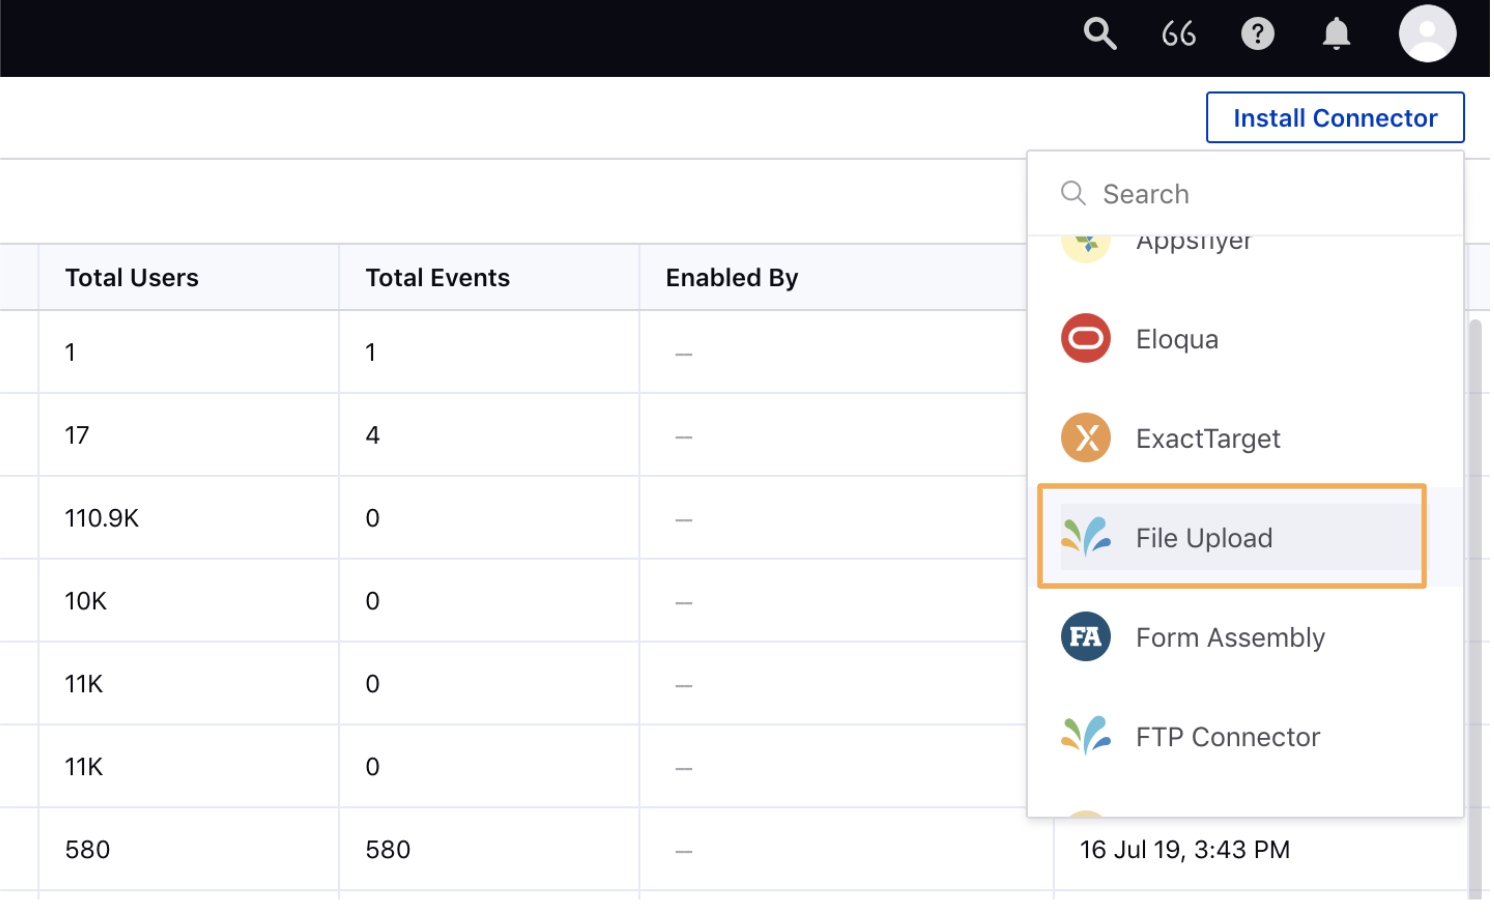Click the File Upload logo icon
1494x922 pixels.
click(x=1086, y=537)
